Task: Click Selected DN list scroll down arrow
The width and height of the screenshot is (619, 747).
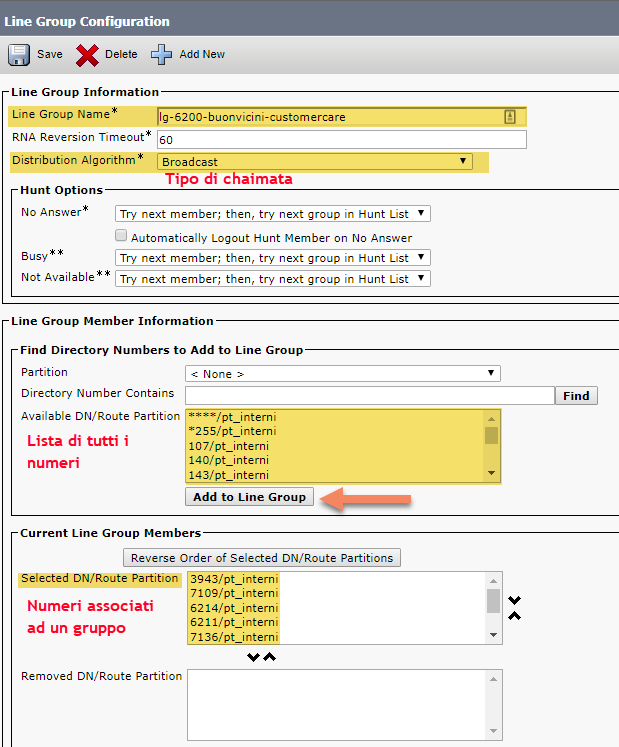Action: pyautogui.click(x=493, y=635)
